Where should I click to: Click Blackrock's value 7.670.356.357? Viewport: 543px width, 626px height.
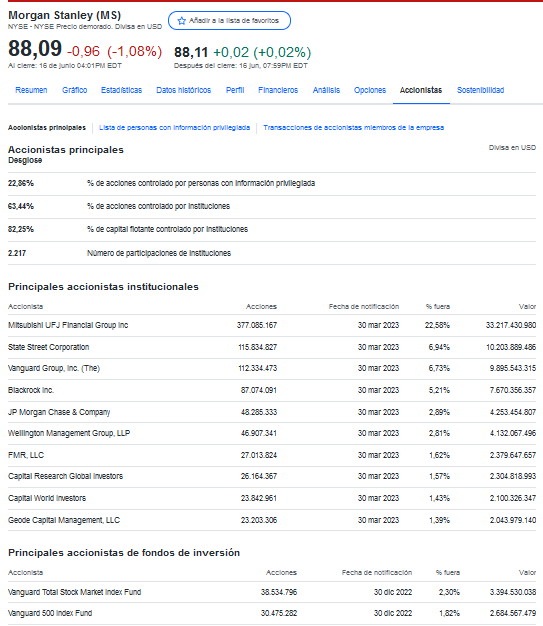(513, 390)
